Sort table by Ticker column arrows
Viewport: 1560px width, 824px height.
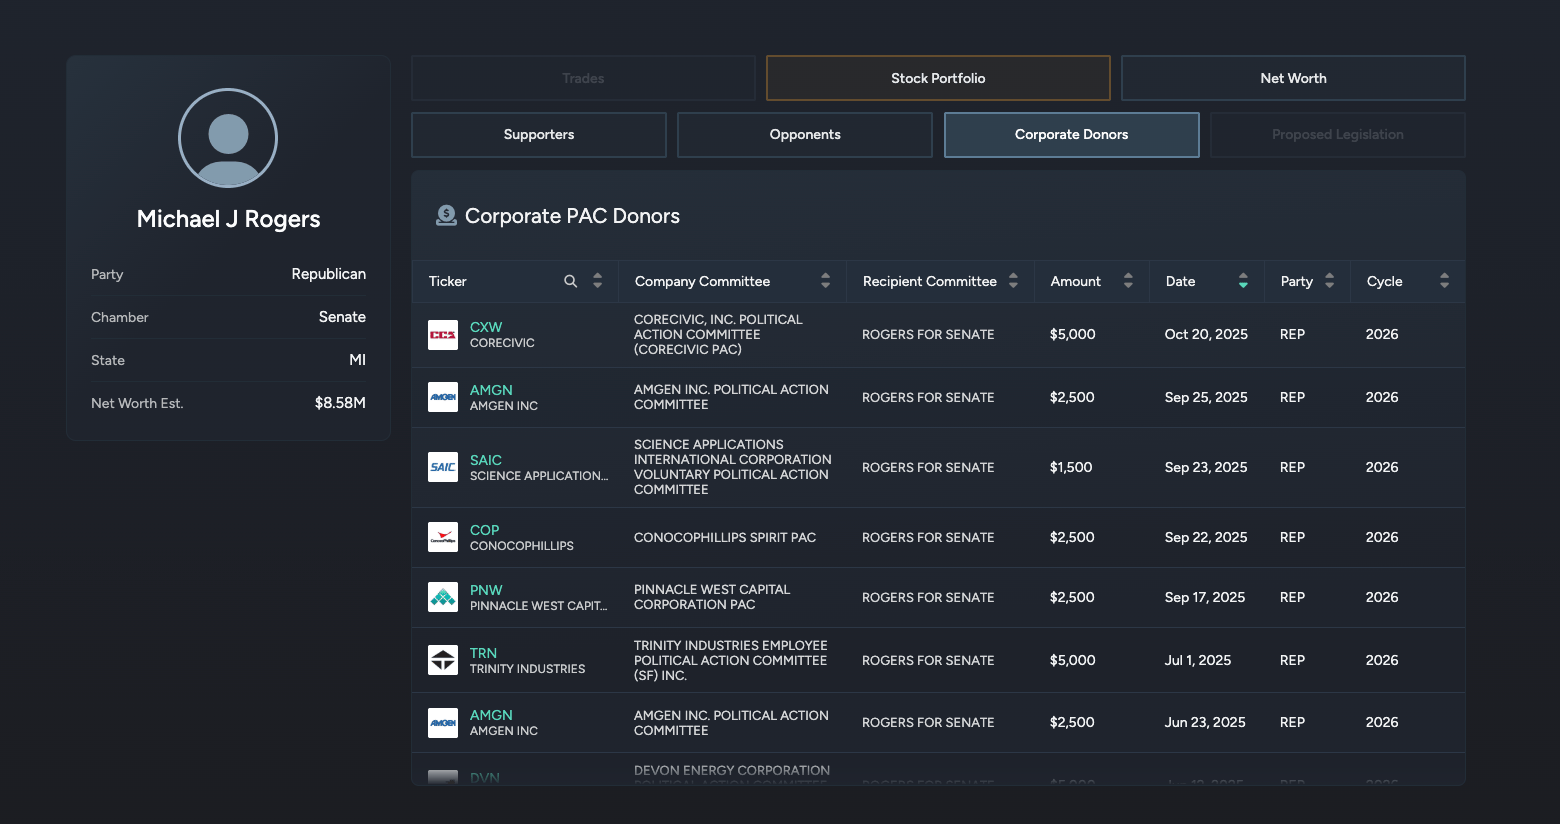click(x=597, y=281)
